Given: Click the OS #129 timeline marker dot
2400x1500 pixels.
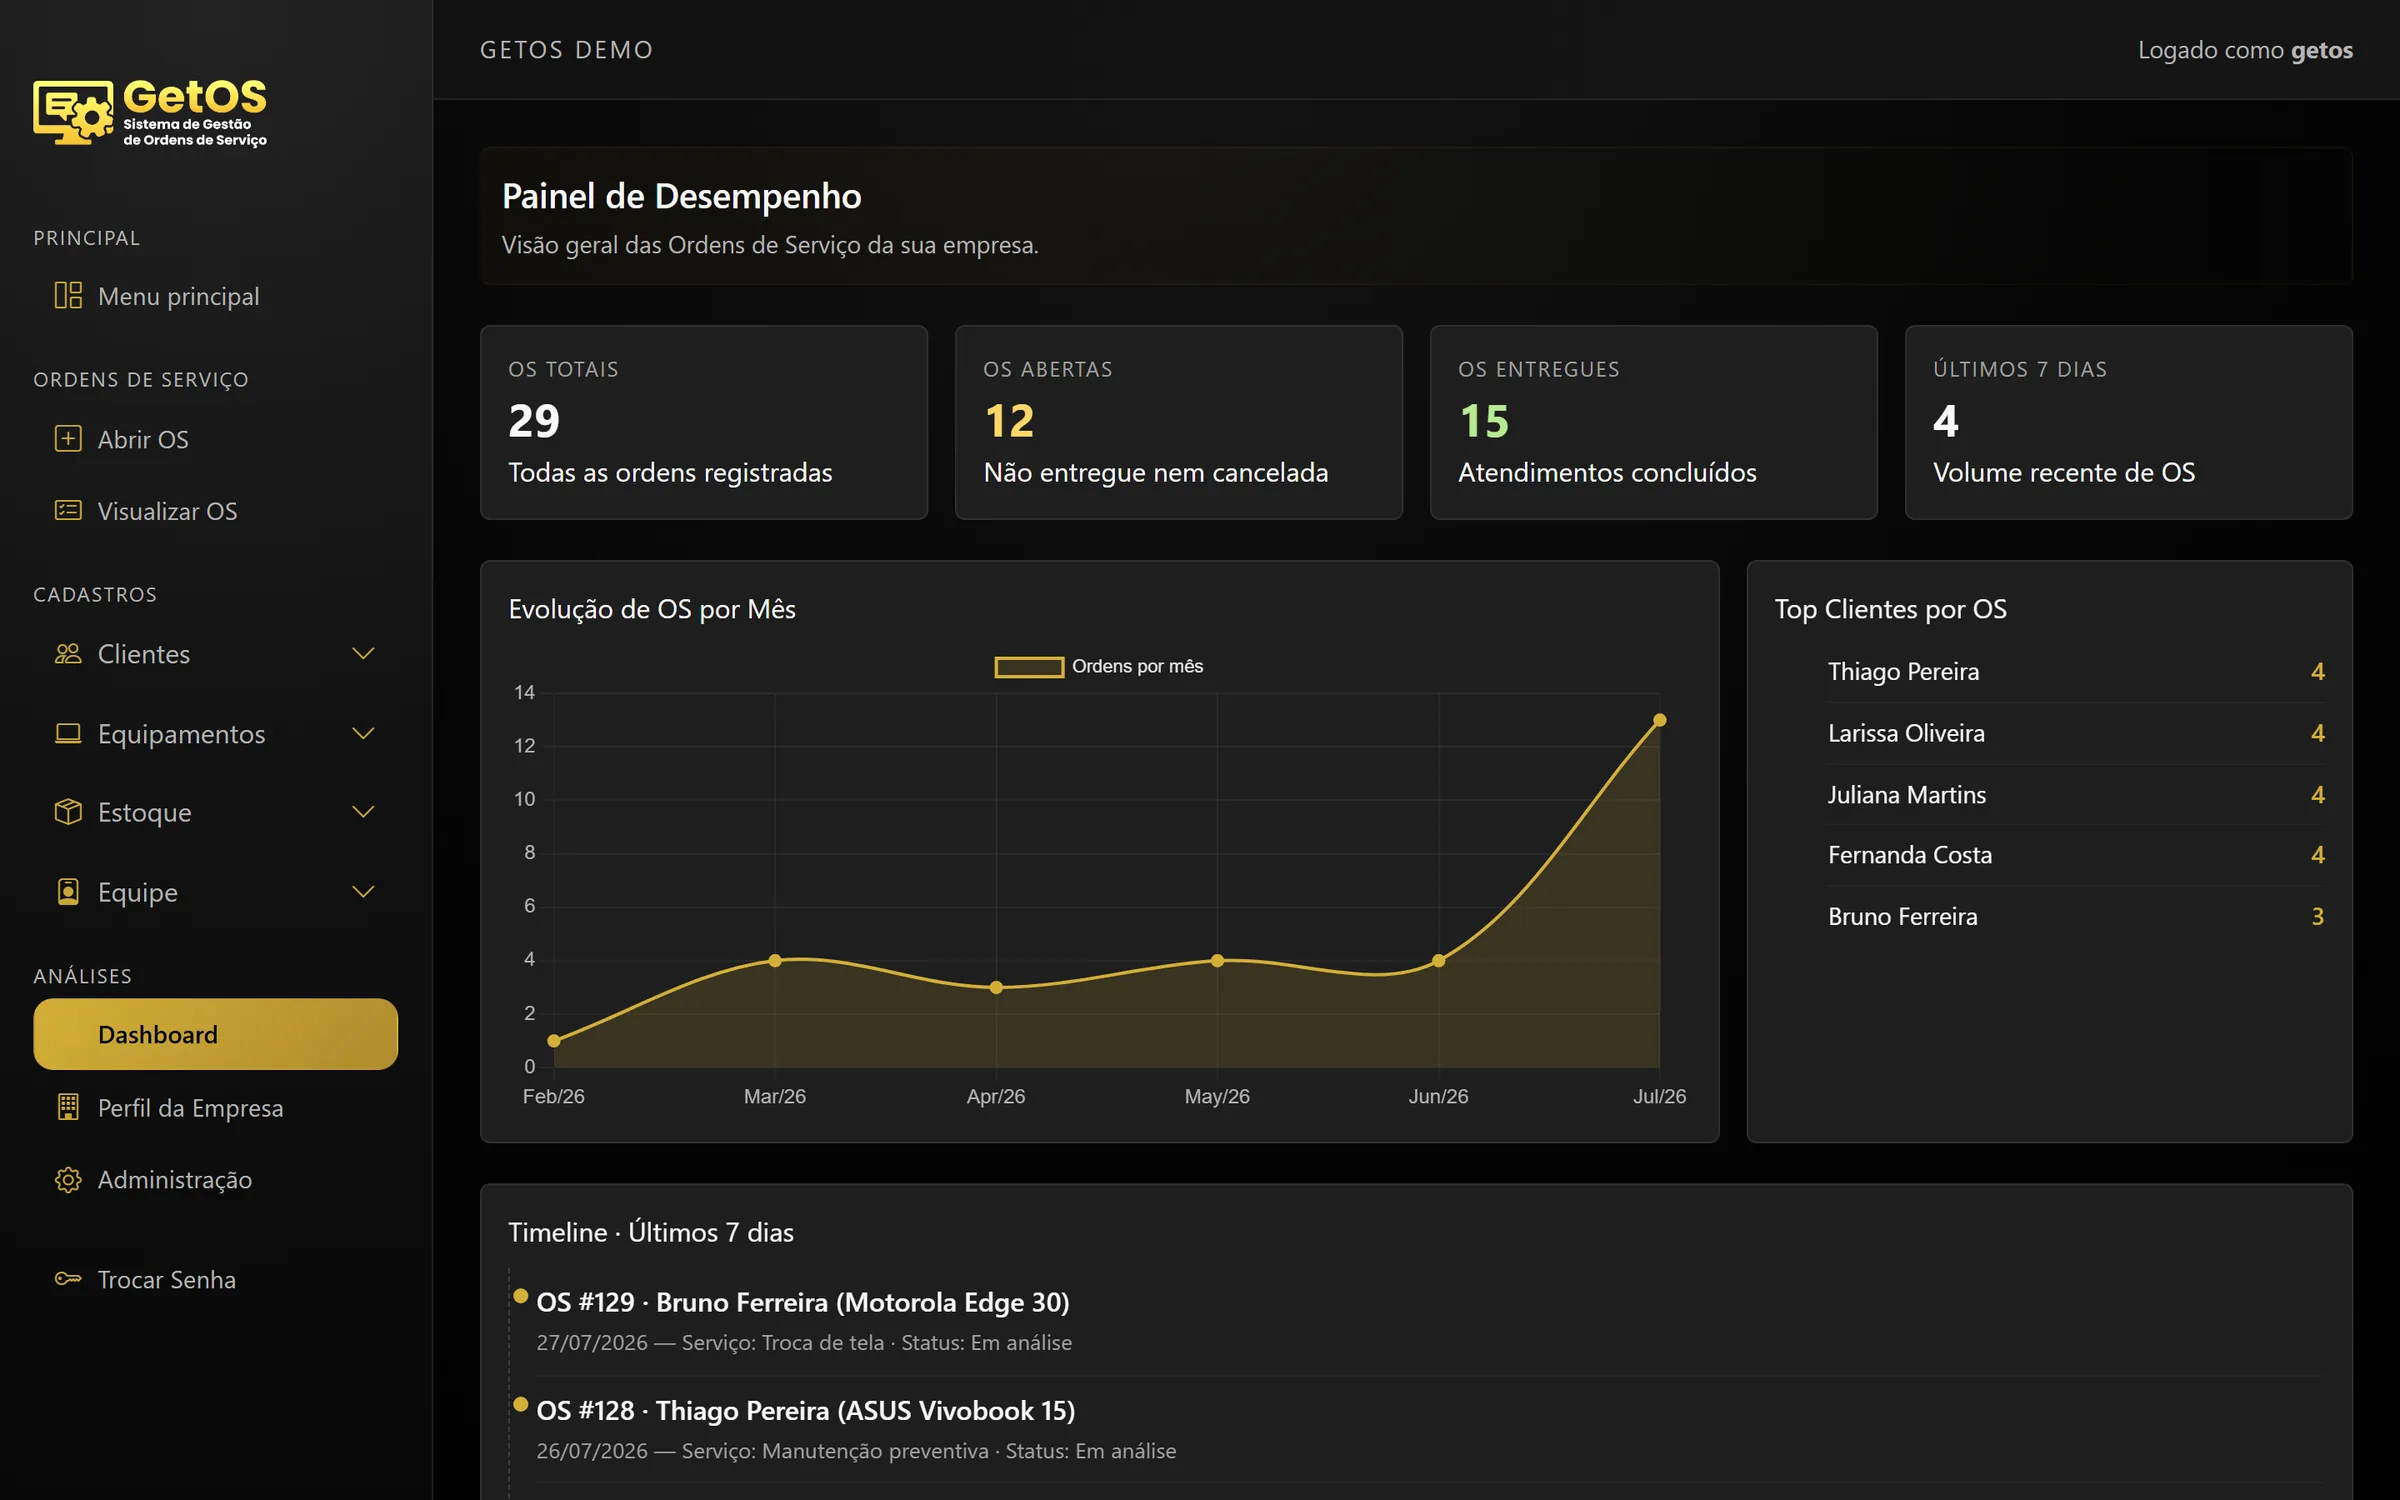Looking at the screenshot, I should (x=521, y=1296).
